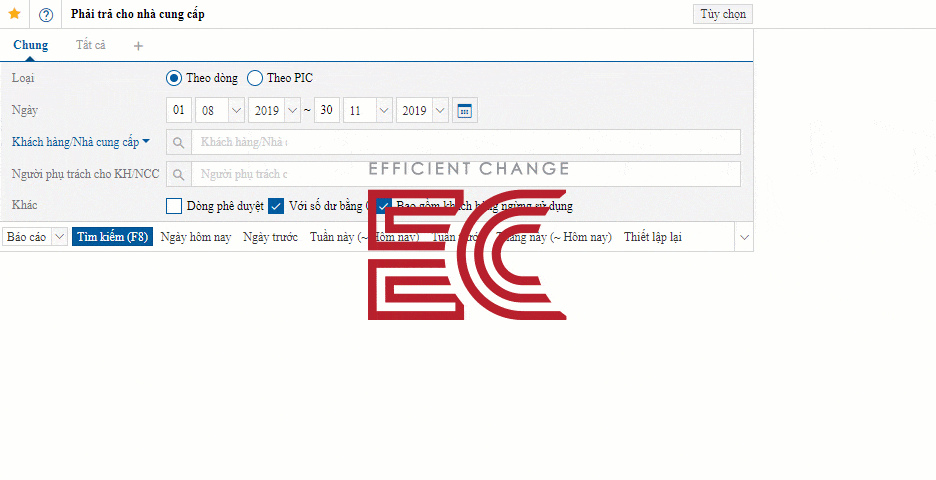Viewport: 936px width, 480px height.
Task: Click the start day field showing 01
Action: click(x=179, y=110)
